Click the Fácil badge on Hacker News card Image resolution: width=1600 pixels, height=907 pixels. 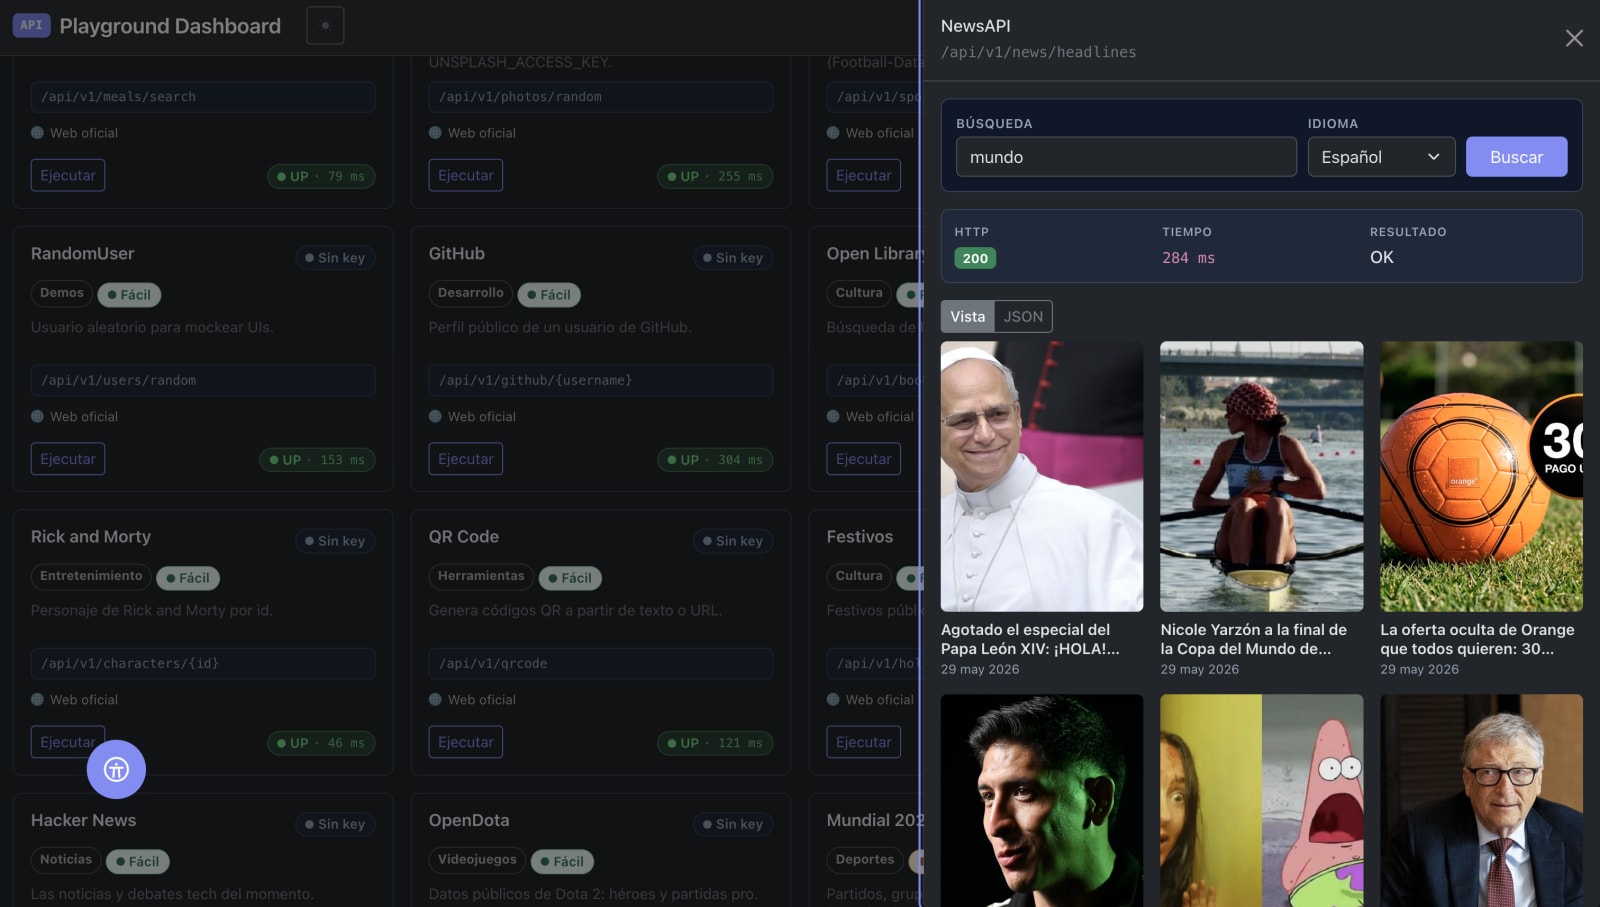click(138, 861)
